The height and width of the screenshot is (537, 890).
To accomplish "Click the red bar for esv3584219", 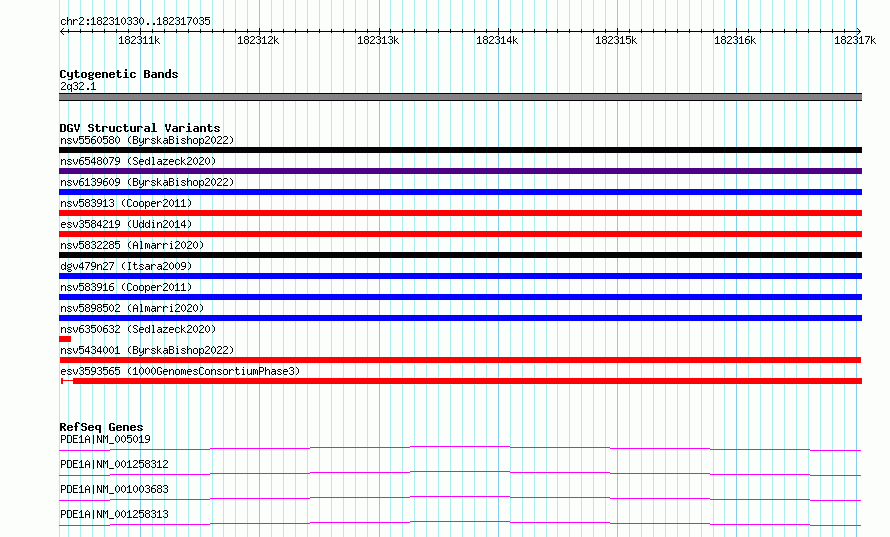I will [460, 234].
